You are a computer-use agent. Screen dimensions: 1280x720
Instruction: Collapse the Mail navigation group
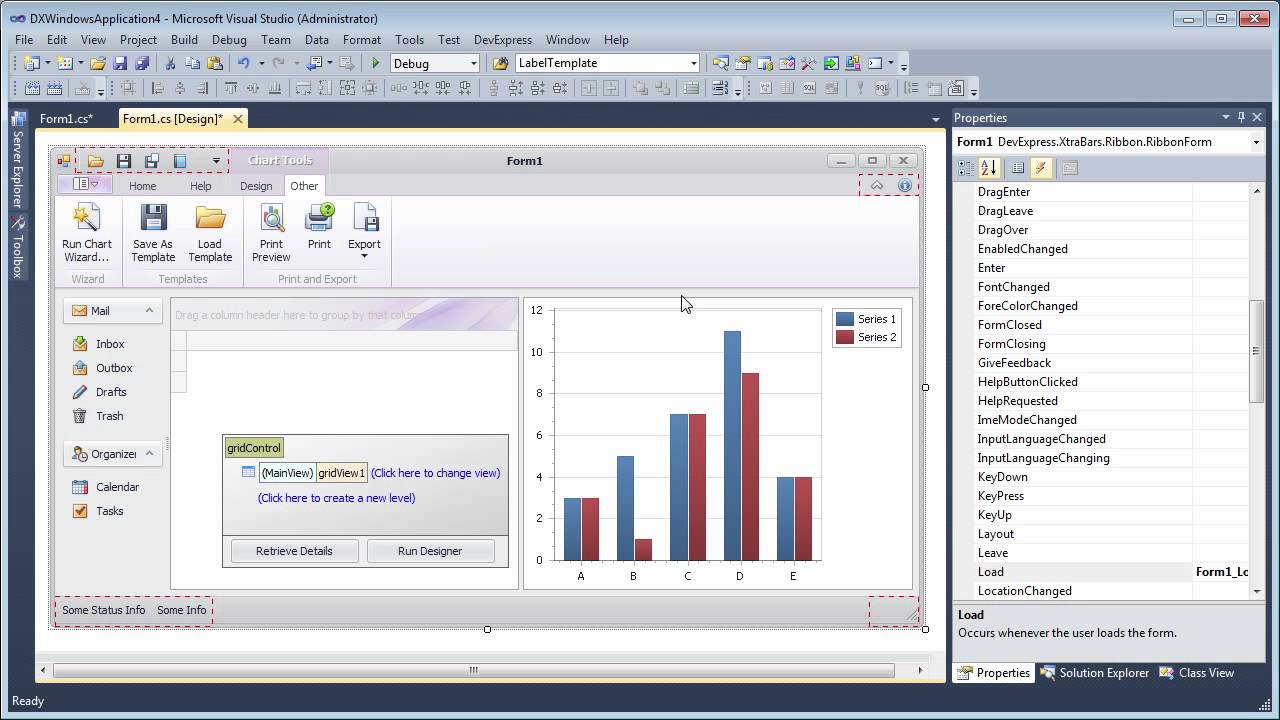click(149, 311)
